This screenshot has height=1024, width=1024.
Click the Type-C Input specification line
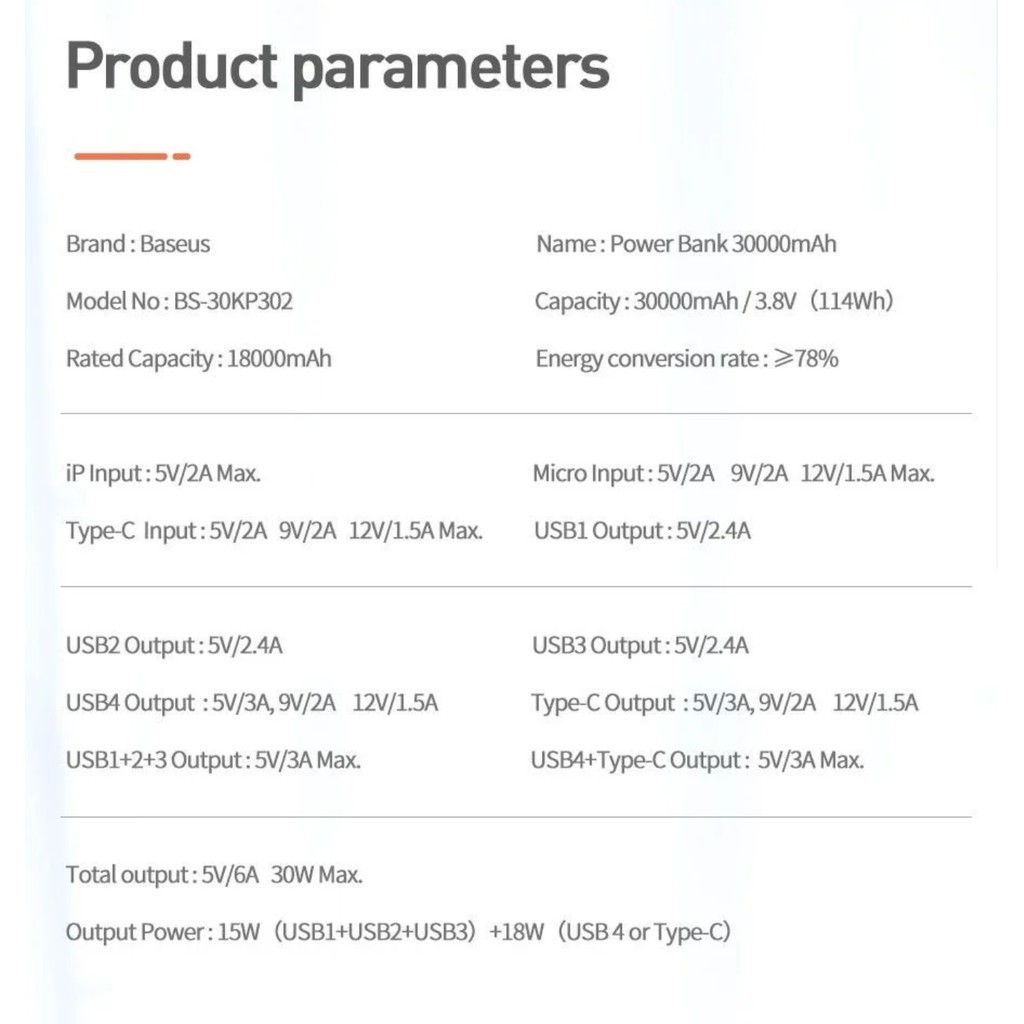point(274,531)
